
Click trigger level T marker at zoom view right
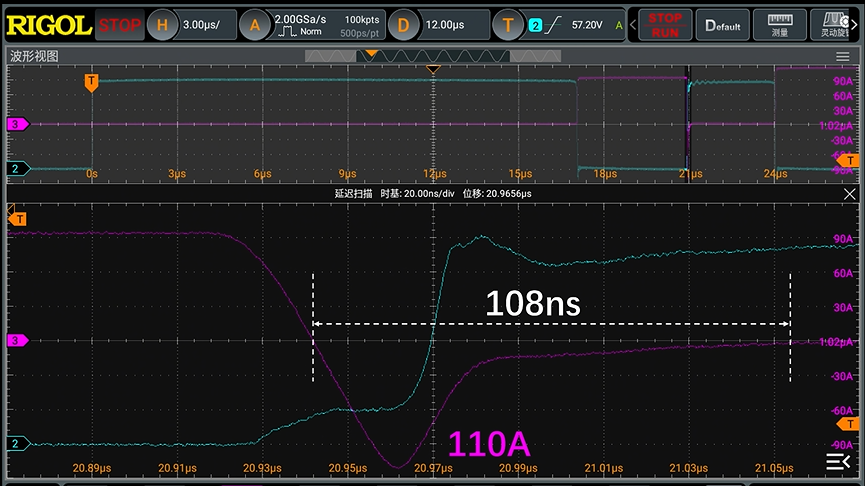pyautogui.click(x=848, y=424)
